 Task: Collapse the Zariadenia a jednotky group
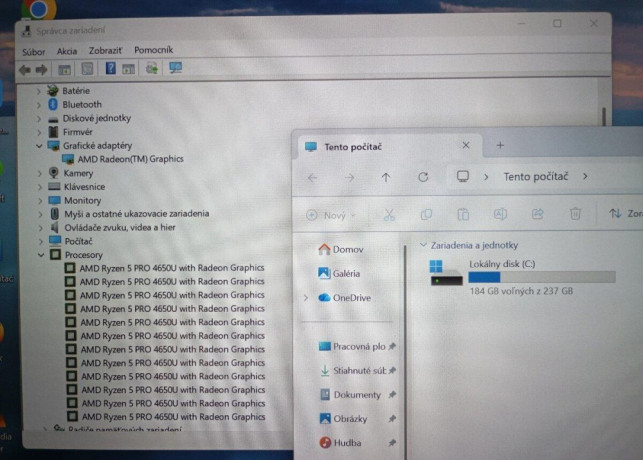click(x=423, y=245)
